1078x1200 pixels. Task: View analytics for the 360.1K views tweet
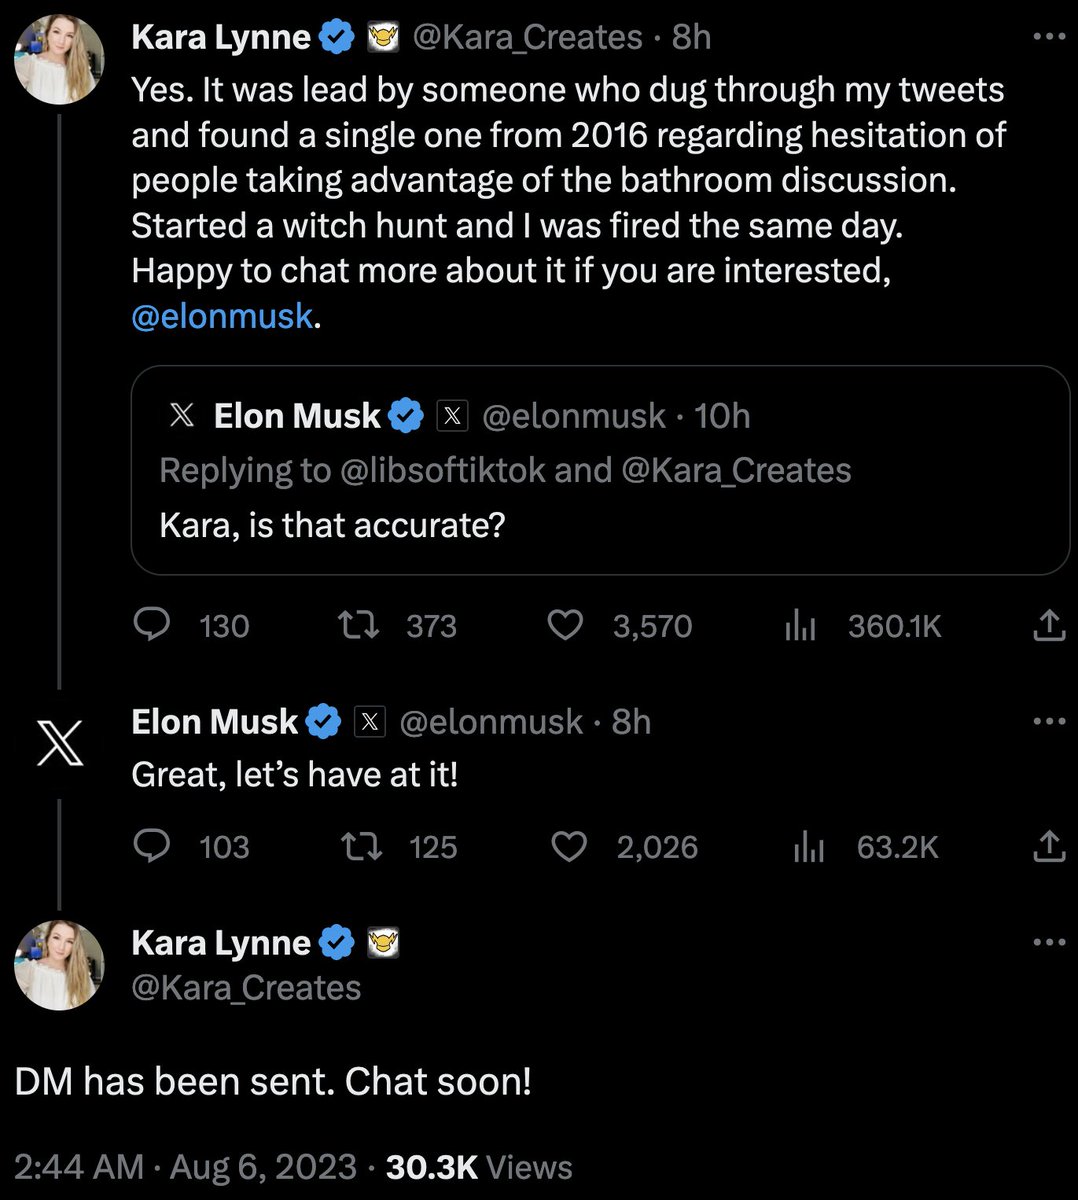800,626
